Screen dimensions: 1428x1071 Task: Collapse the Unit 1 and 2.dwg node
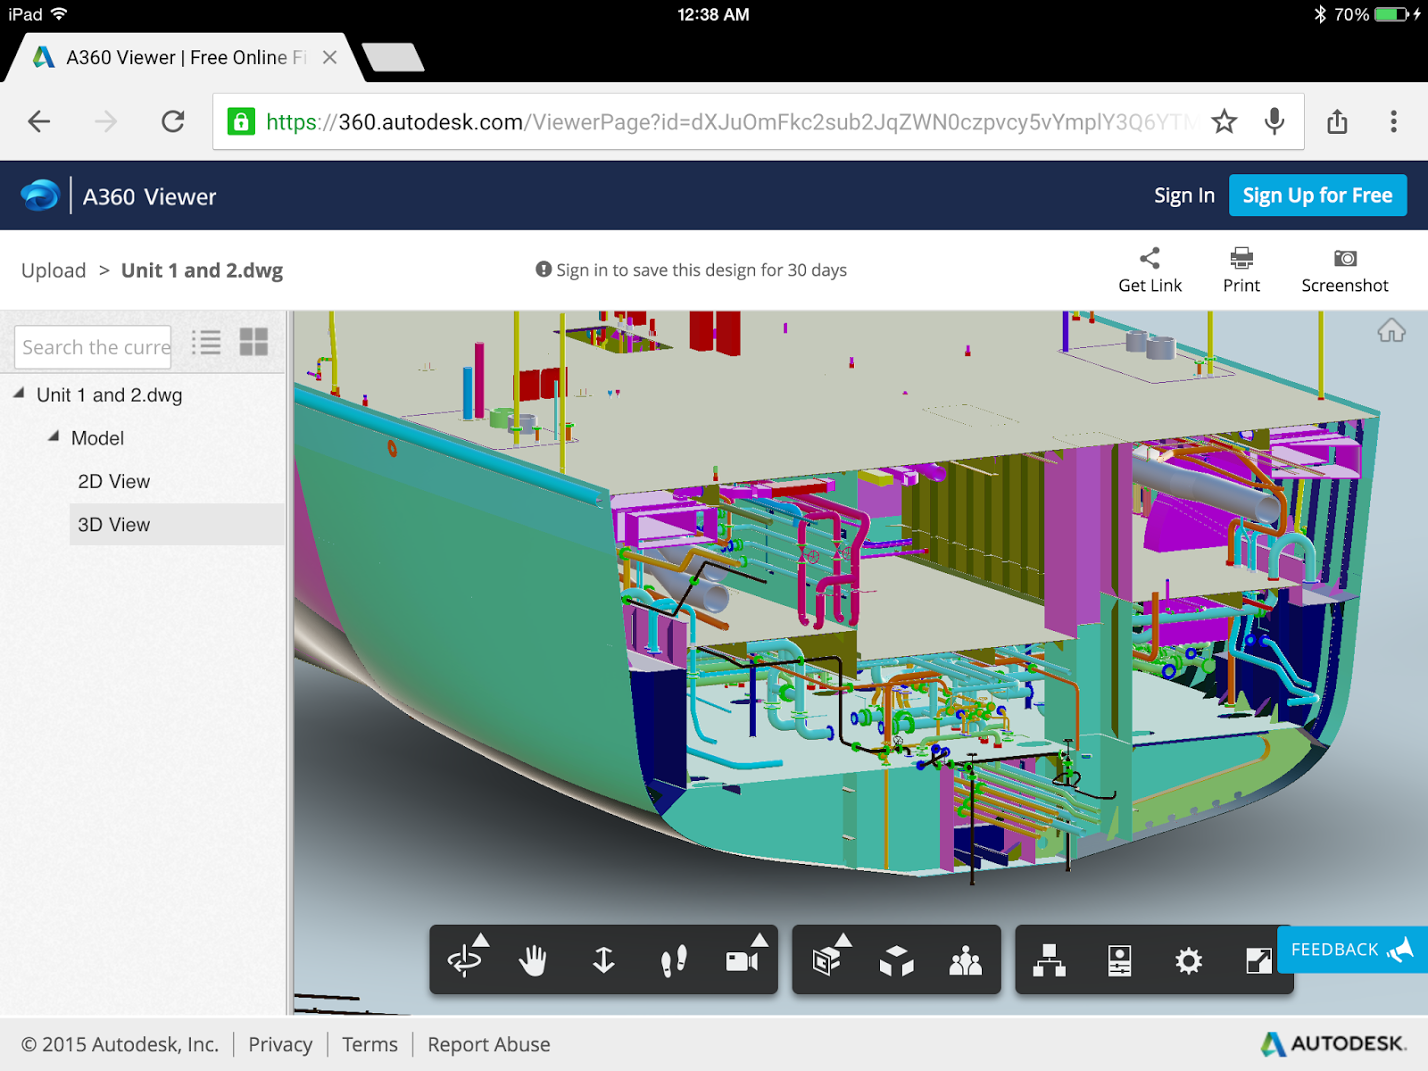click(19, 394)
